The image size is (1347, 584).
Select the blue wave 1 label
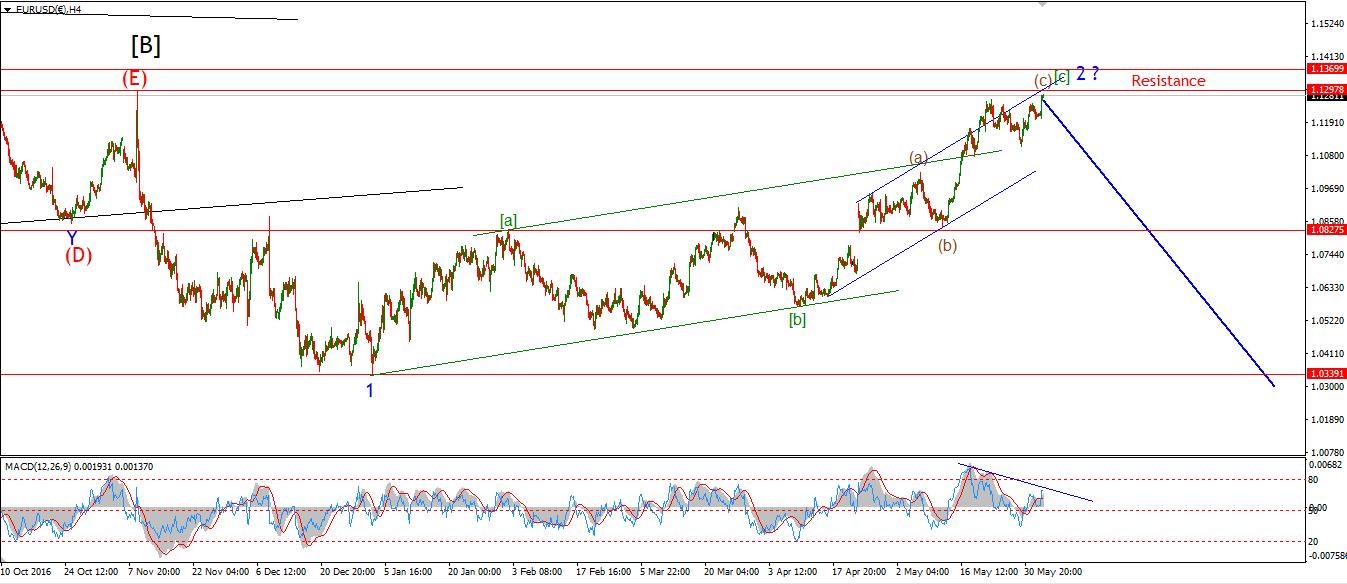tap(370, 391)
